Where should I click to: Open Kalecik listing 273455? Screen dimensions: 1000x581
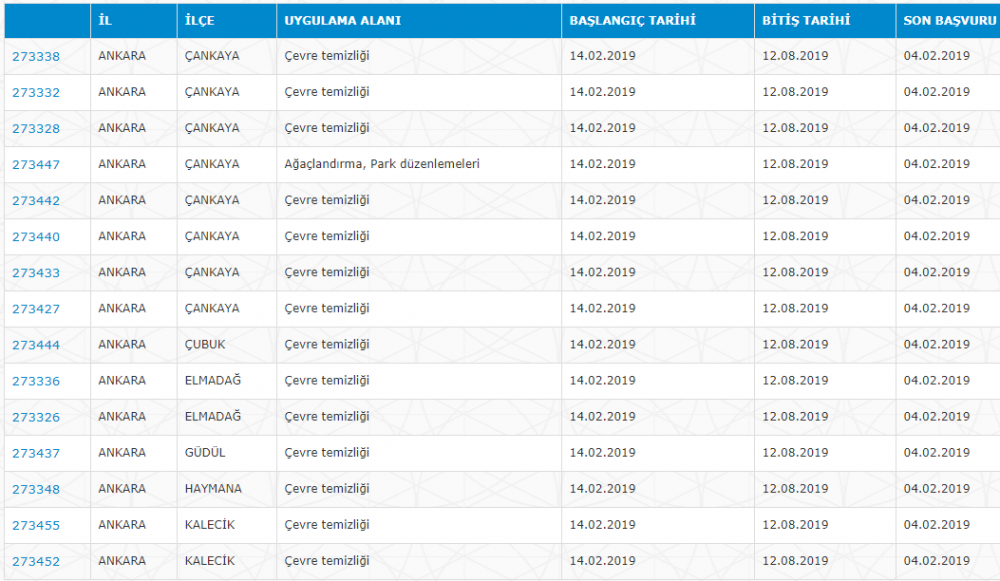36,526
